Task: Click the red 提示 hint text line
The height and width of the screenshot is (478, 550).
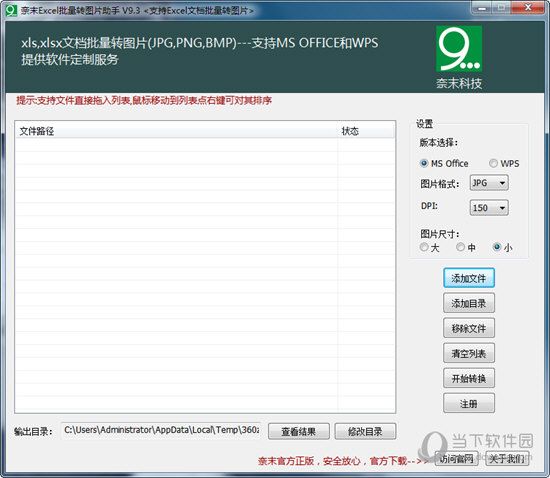Action: pos(144,101)
